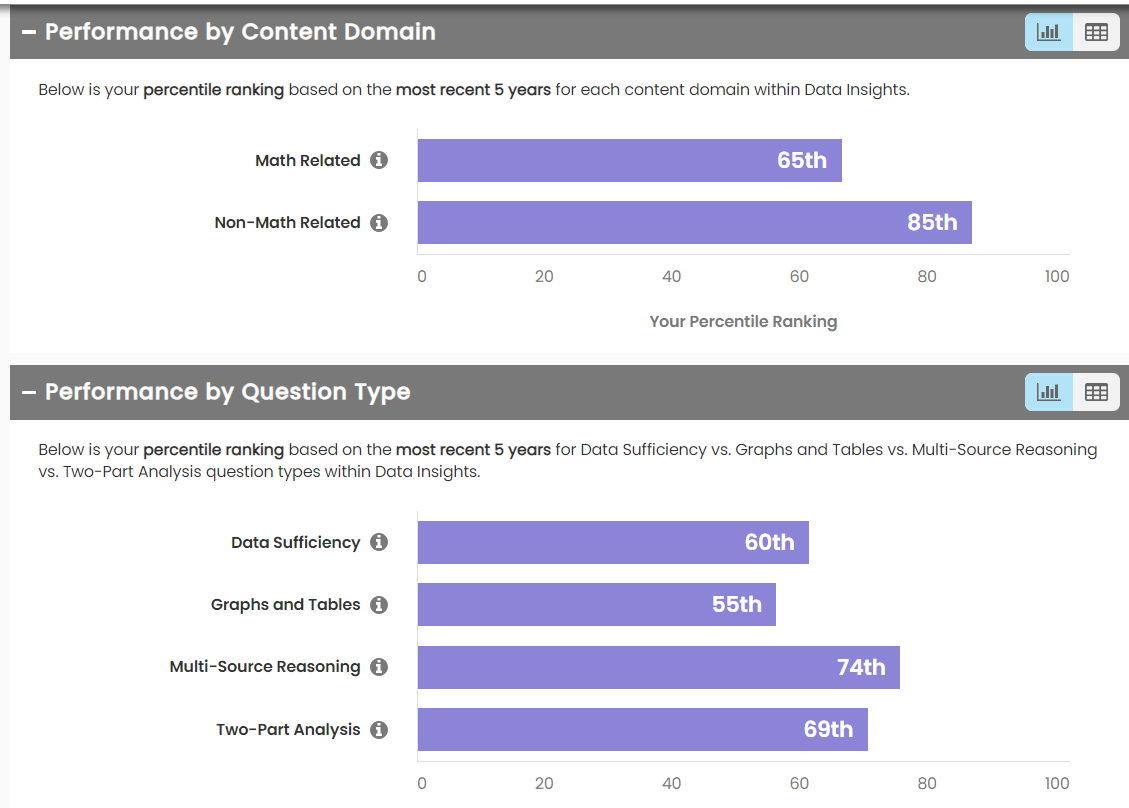Click the 65th percentile Math Related bar
The image size is (1129, 808).
629,160
